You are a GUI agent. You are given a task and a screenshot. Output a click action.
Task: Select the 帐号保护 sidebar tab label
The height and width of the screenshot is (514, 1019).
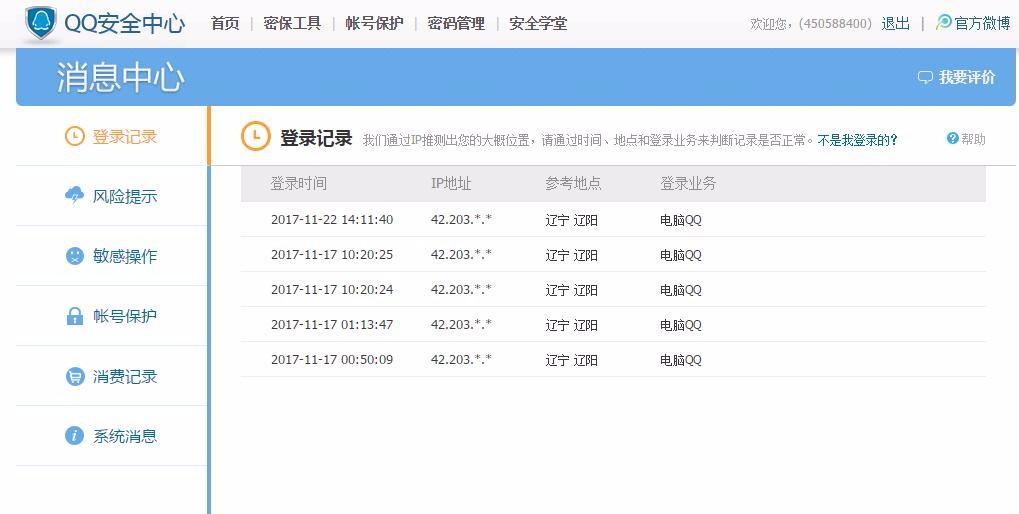125,316
